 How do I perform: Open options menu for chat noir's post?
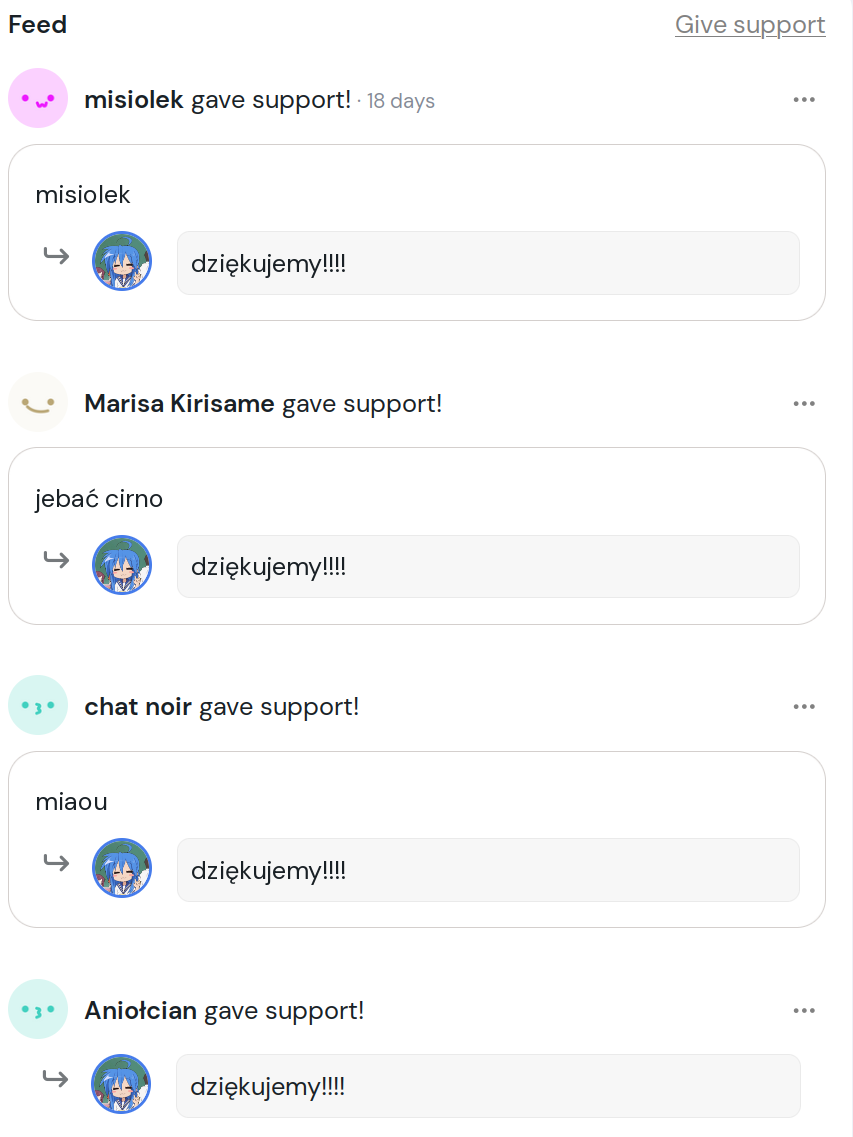pyautogui.click(x=804, y=707)
